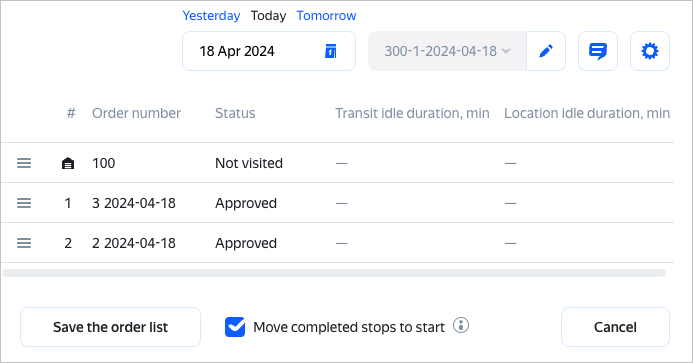Expand the 300-1-2024-04-18 route dropdown
The height and width of the screenshot is (363, 693).
tap(447, 51)
